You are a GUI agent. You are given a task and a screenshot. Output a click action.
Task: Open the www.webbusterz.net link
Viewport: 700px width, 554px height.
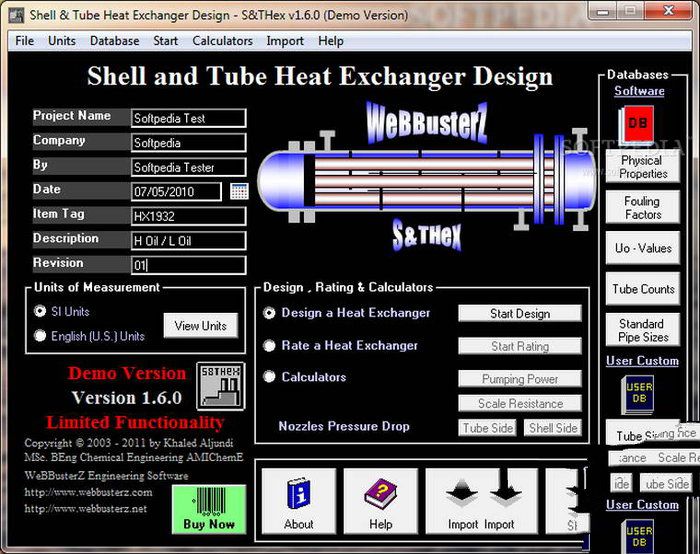coord(86,508)
